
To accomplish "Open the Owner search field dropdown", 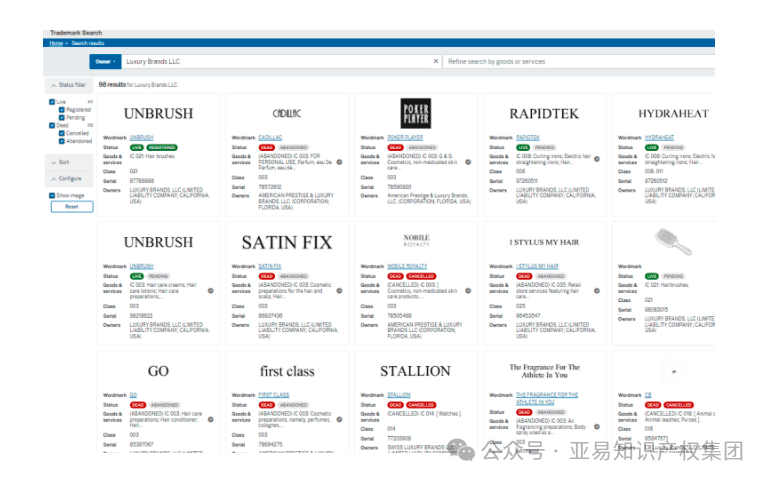I will coord(105,62).
